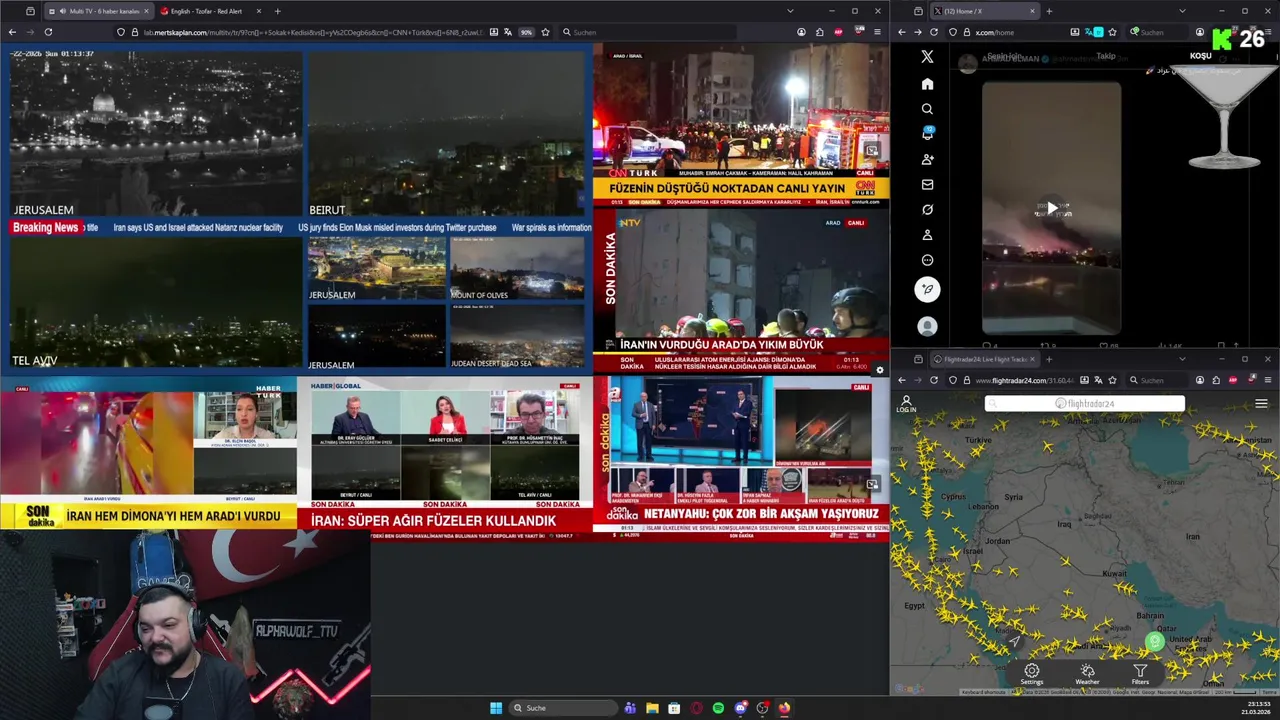
Task: Click BEIRUT live camera feed
Action: [445, 132]
